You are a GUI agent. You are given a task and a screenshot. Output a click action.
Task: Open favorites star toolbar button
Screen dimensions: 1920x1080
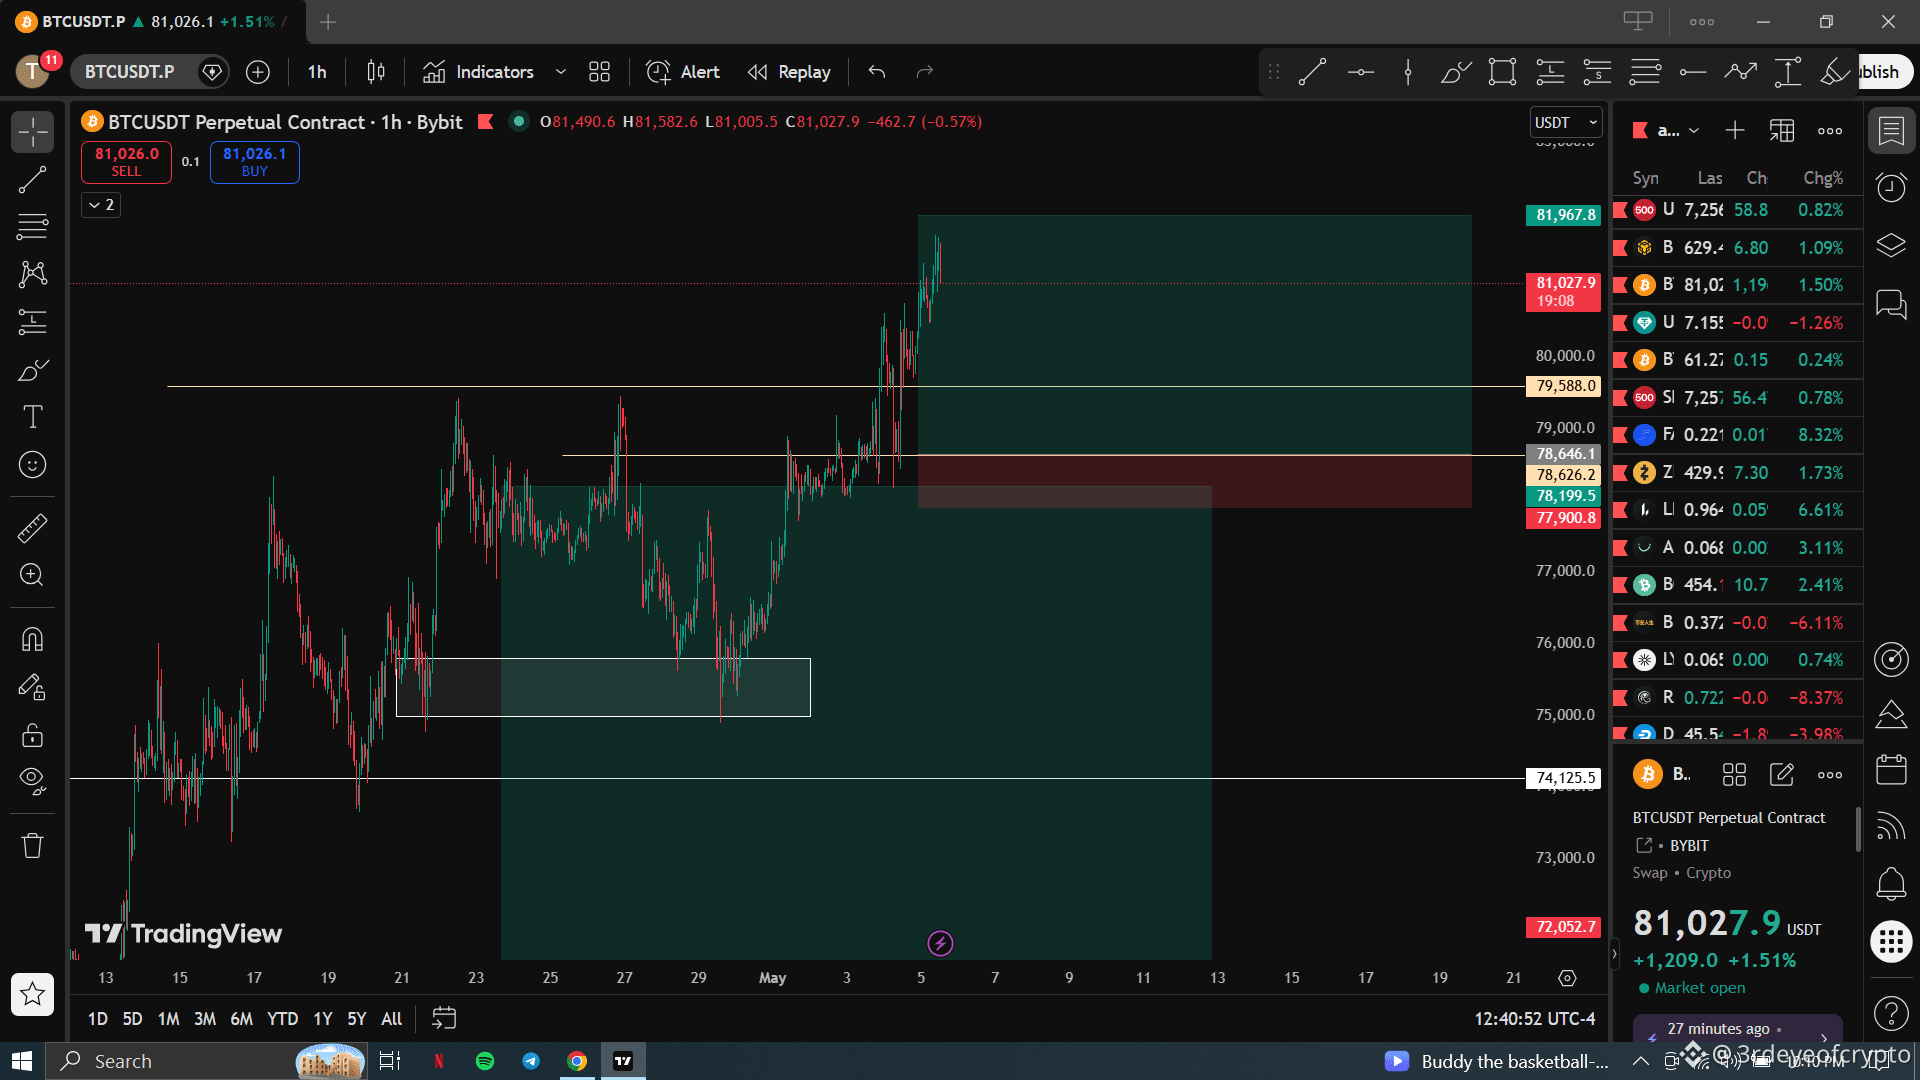click(32, 994)
